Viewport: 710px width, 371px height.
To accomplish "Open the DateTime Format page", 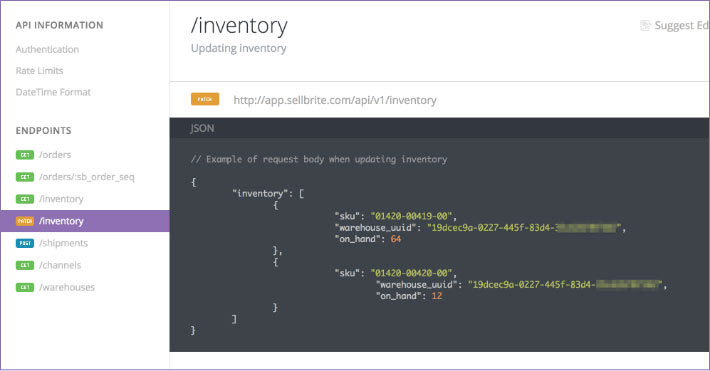I will pos(53,92).
